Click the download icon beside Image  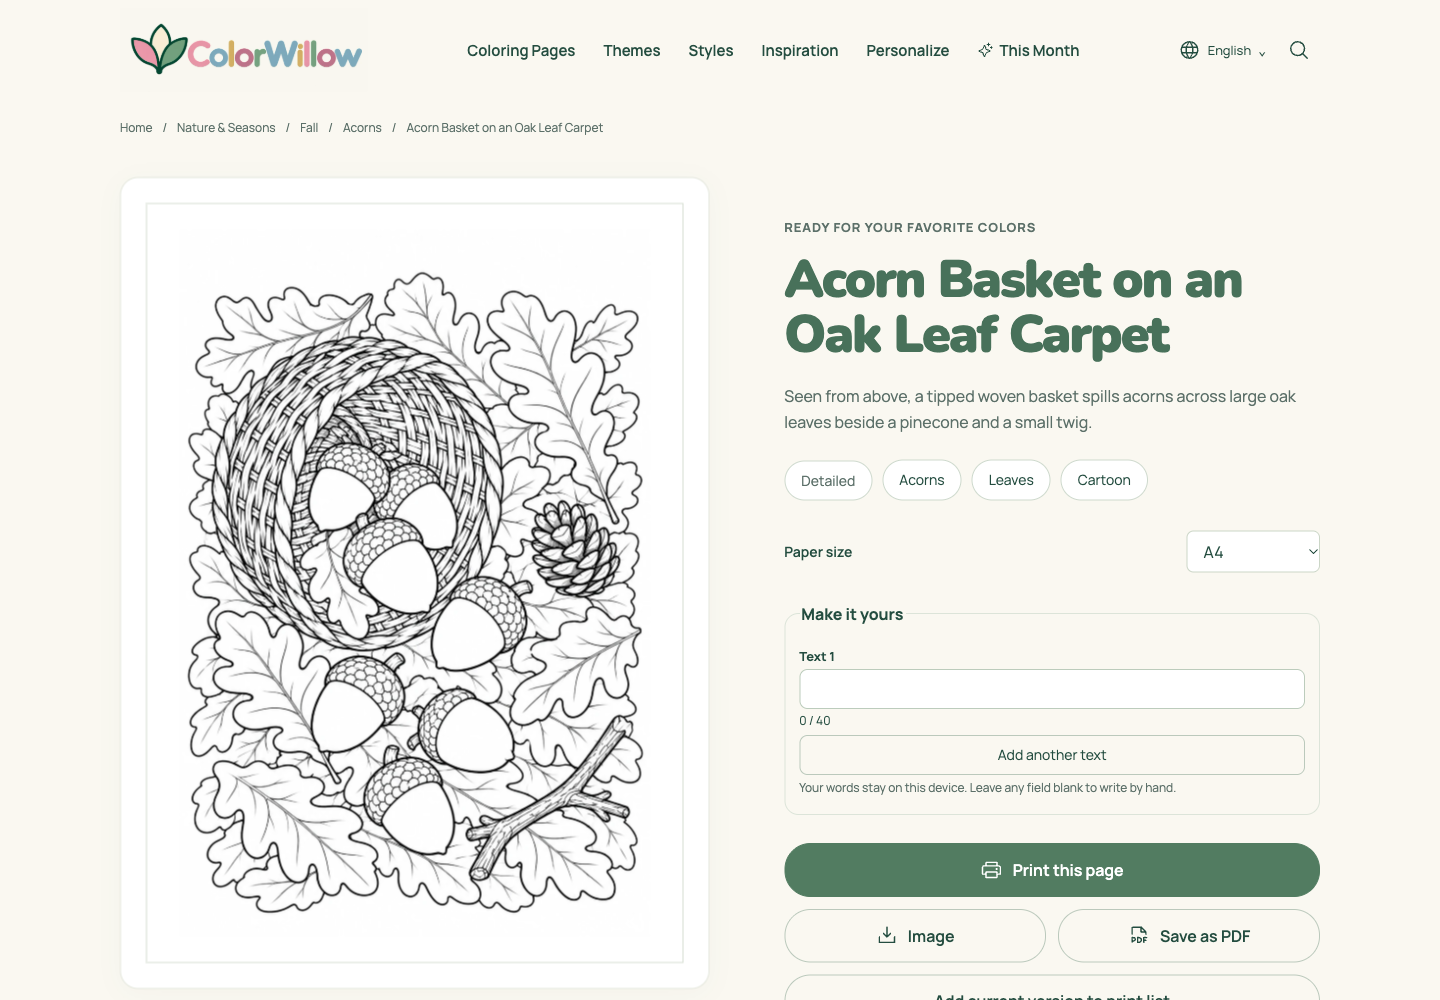[x=886, y=935]
